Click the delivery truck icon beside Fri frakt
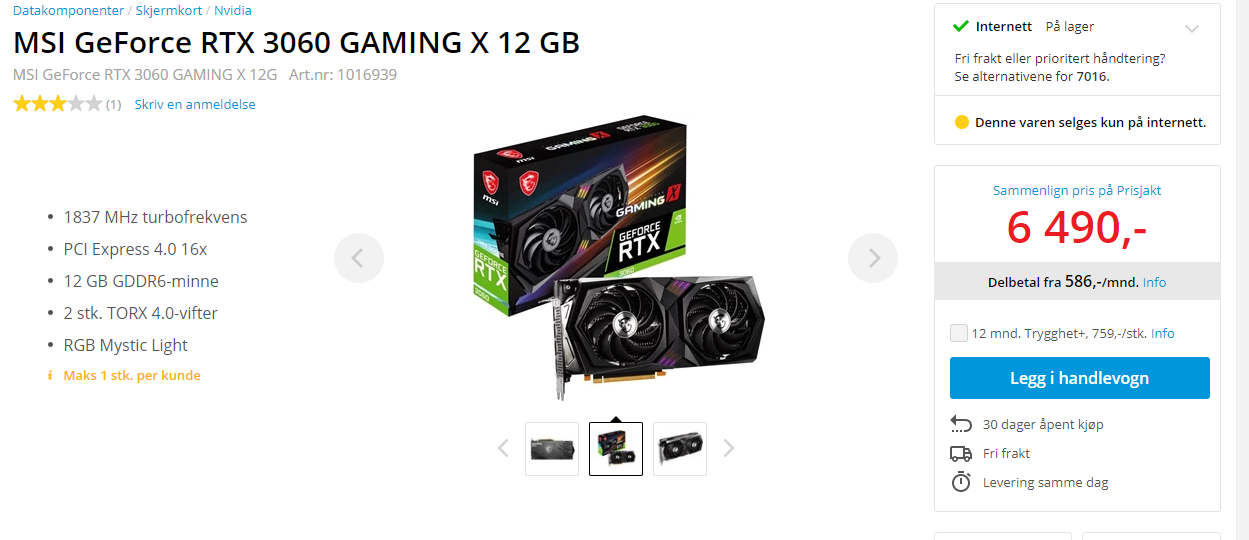1249x540 pixels. point(961,453)
